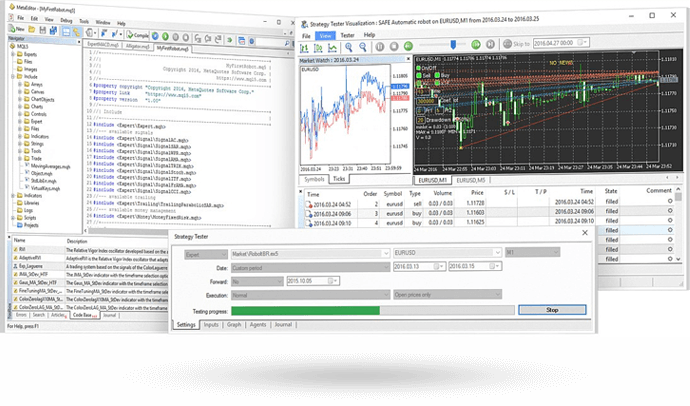Select the 2016.03.24 09:06 order row
The width and height of the screenshot is (690, 406).
[x=488, y=213]
